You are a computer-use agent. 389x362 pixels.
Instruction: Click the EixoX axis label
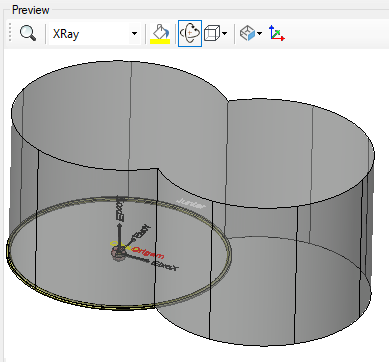[x=165, y=265]
